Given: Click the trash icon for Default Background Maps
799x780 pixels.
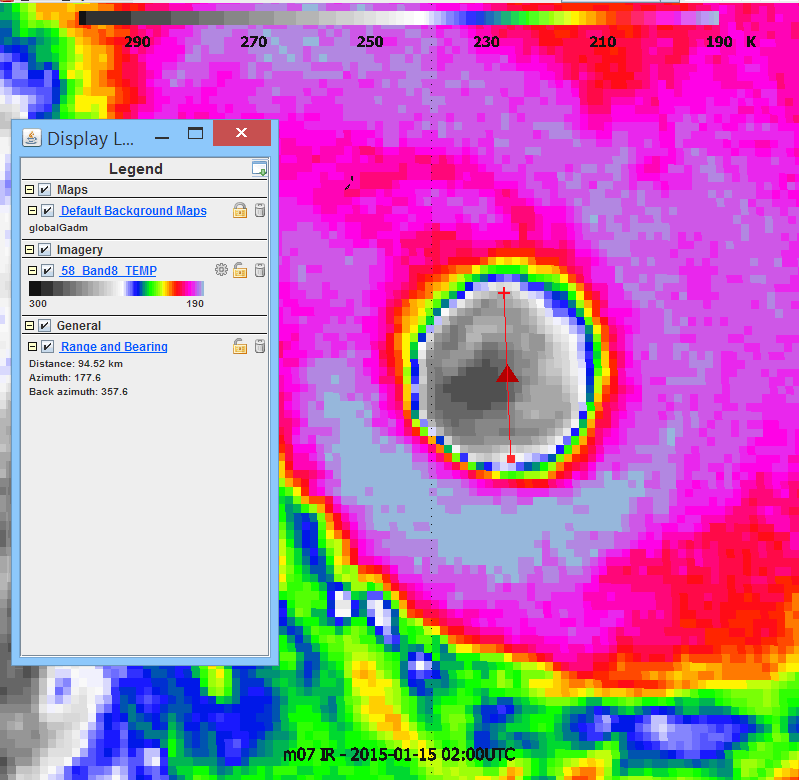Looking at the screenshot, I should pos(260,210).
